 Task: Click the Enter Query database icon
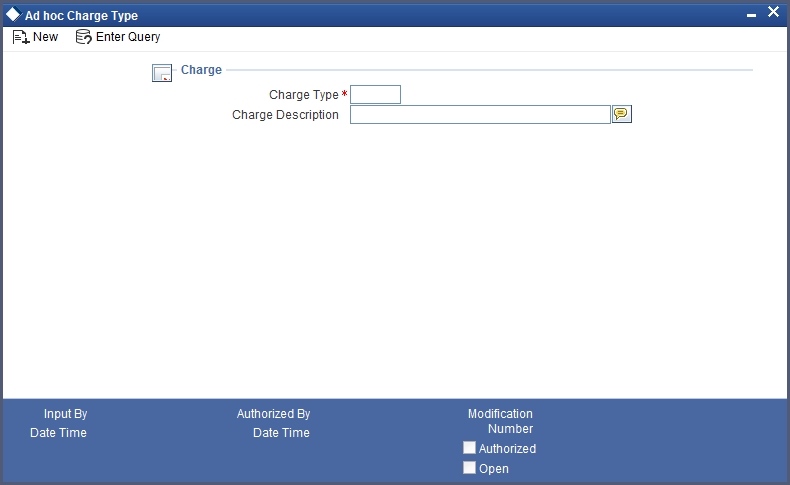(84, 37)
